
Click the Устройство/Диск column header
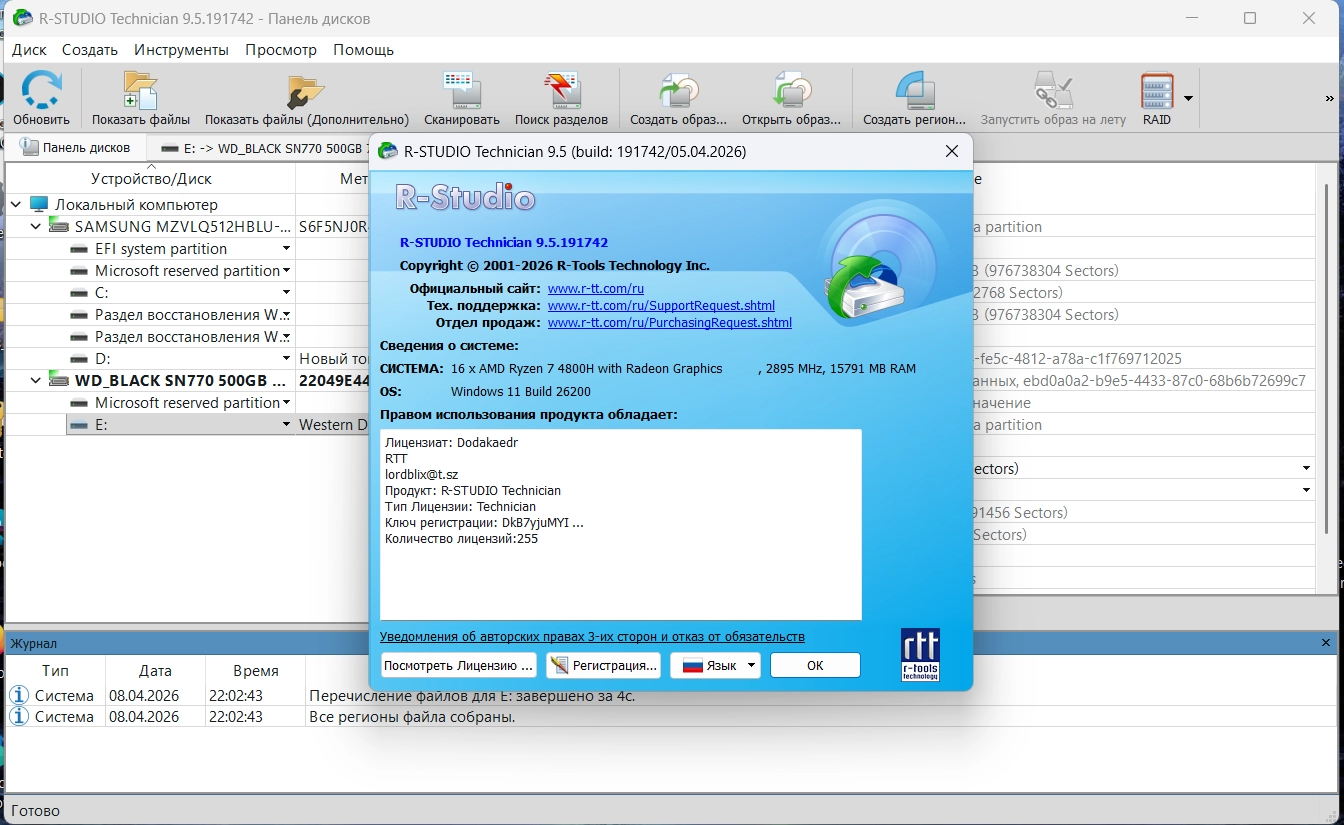[151, 179]
